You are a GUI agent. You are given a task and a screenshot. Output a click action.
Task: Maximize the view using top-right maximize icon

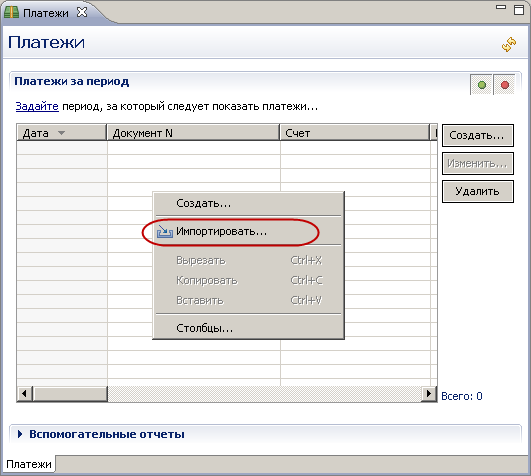519,9
